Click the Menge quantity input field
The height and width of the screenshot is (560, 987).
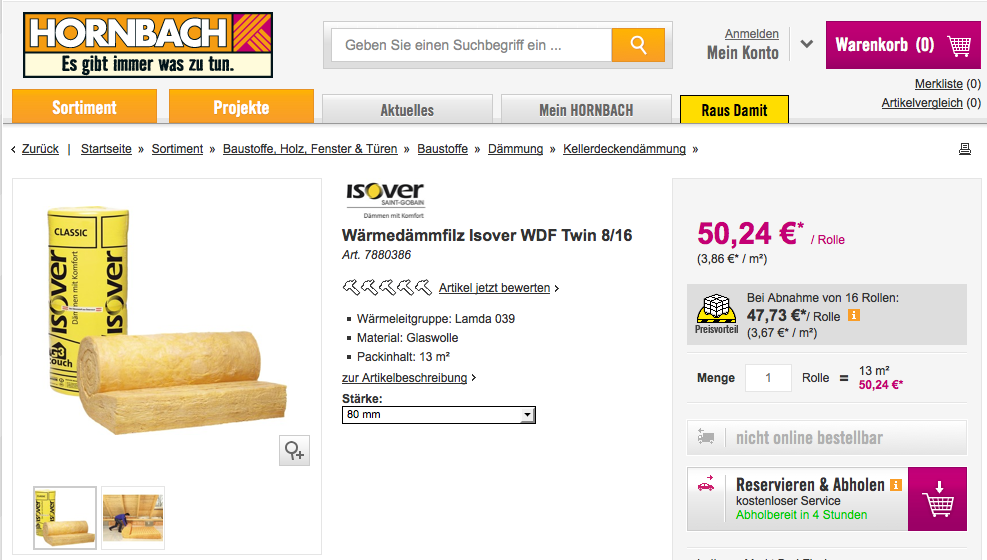point(769,378)
